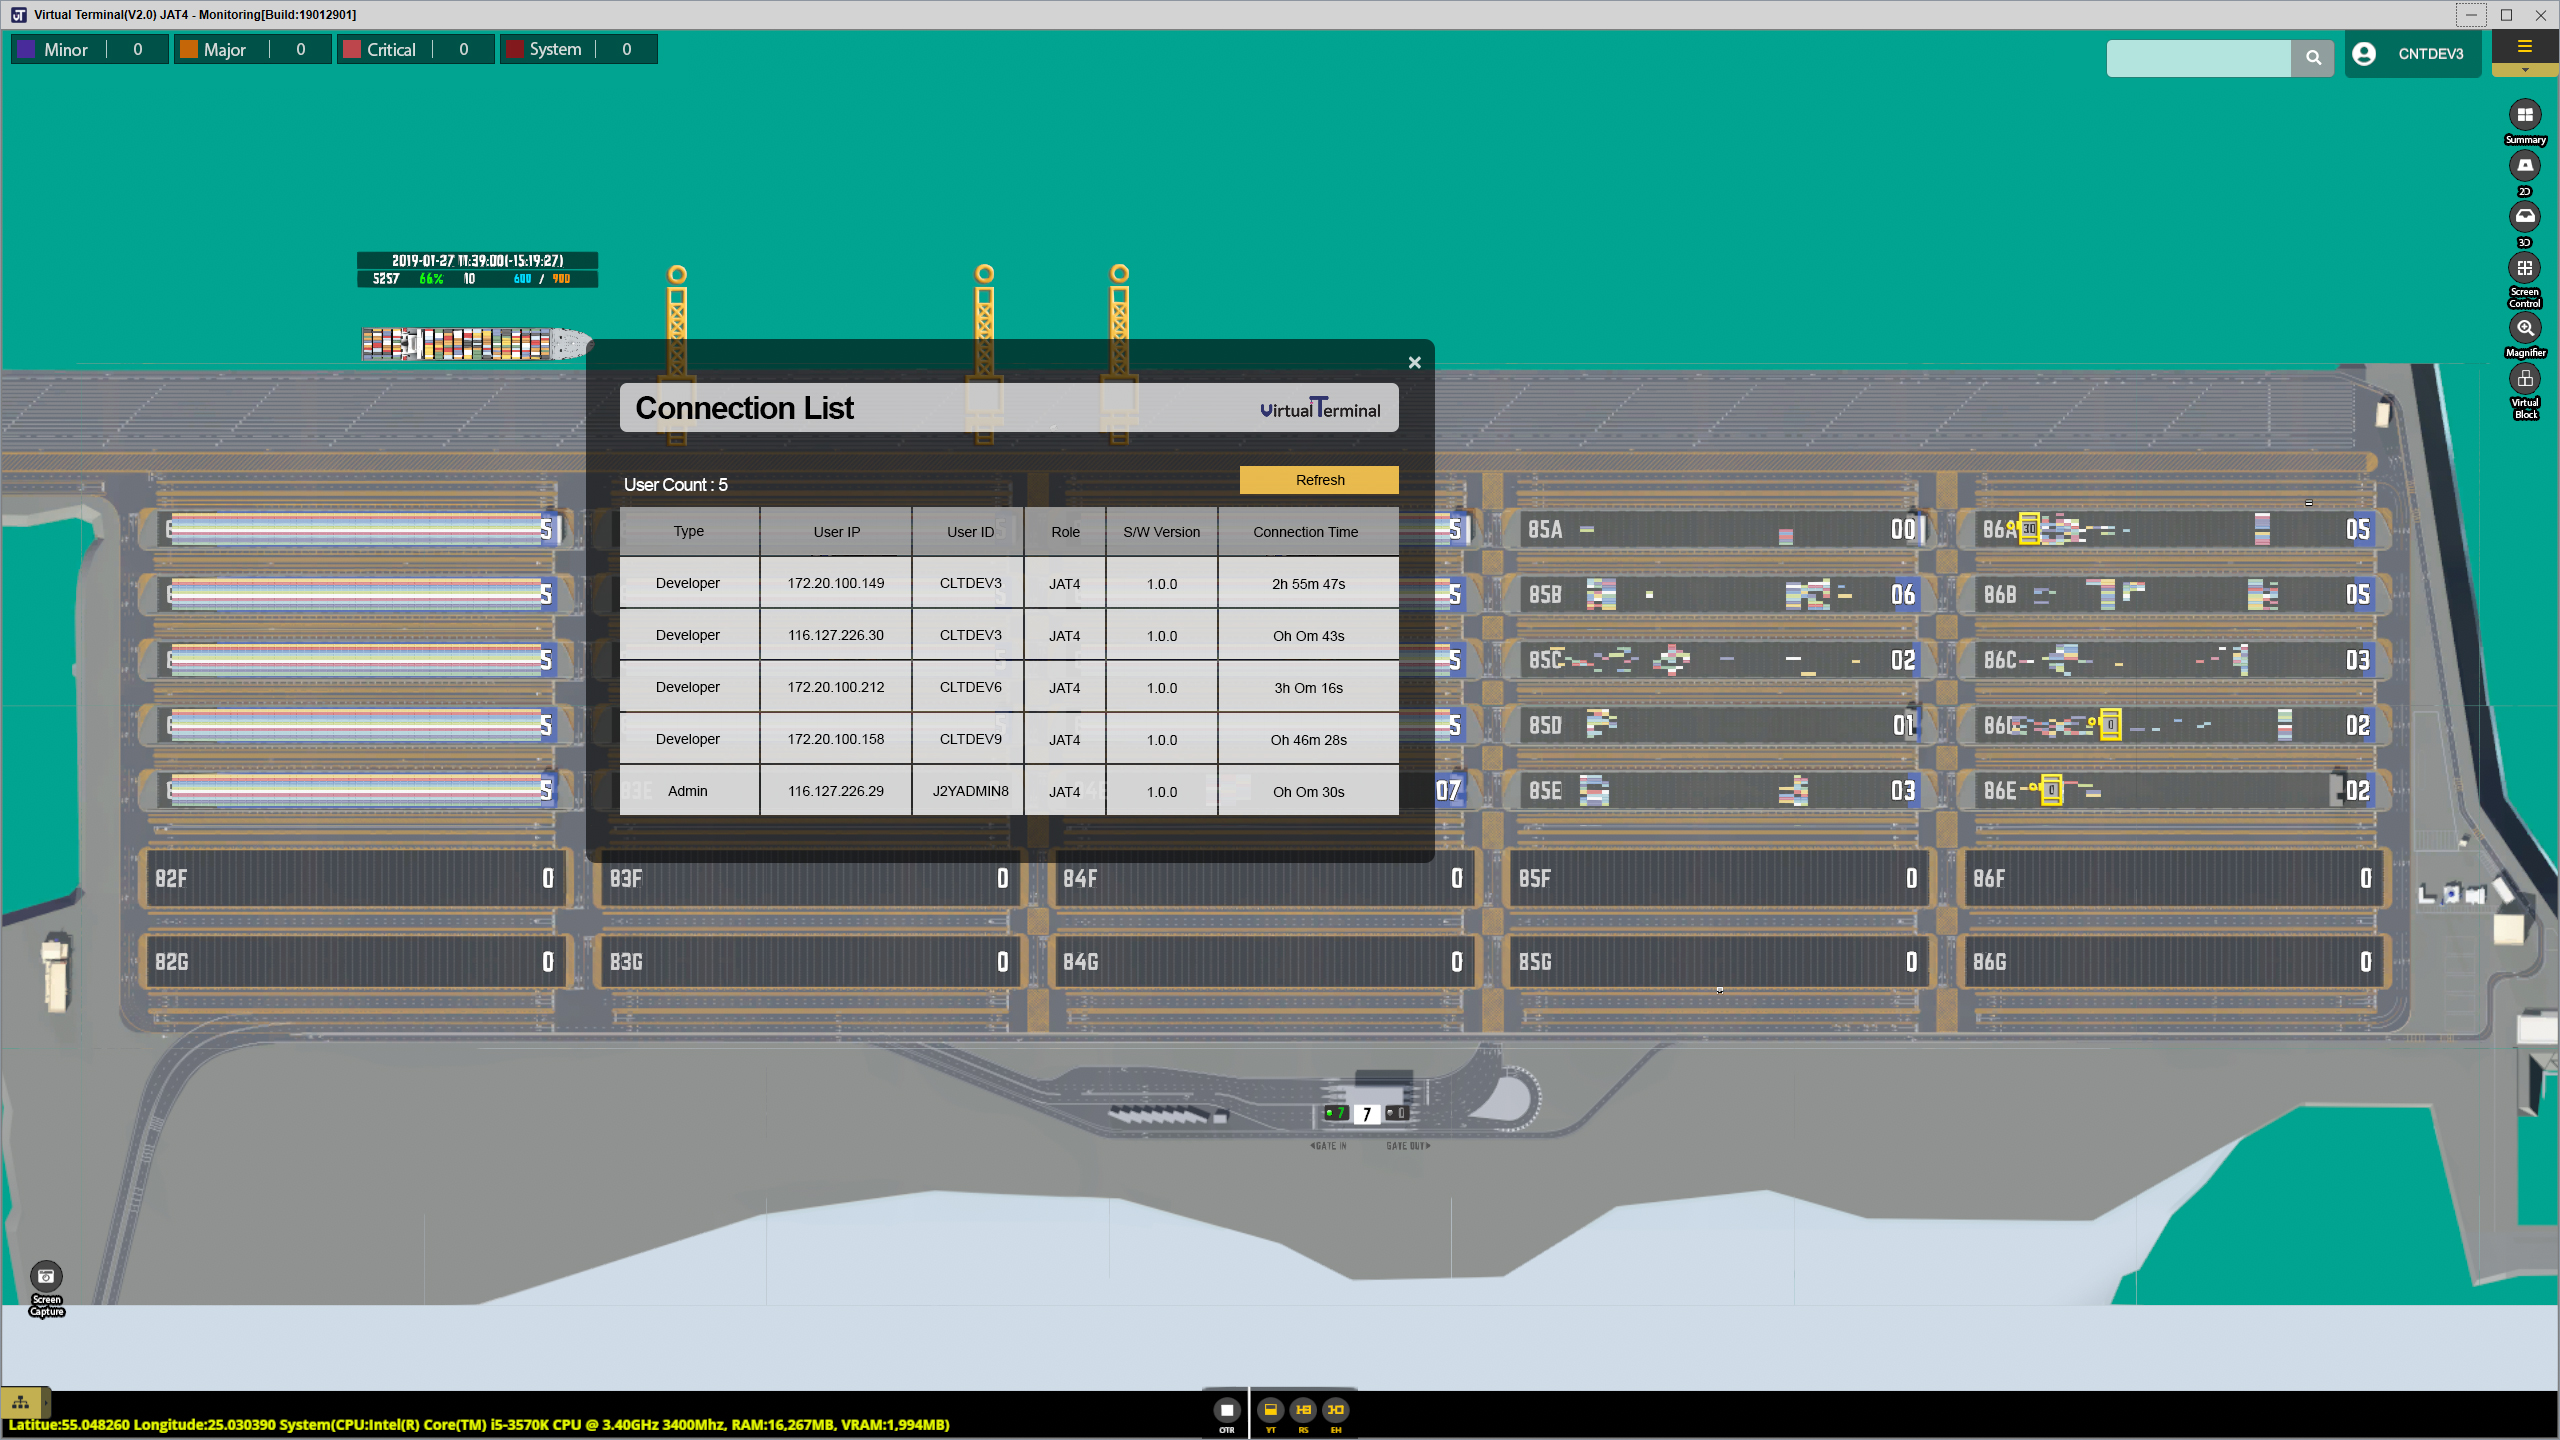Select the Critical alarm counter

coord(416,49)
